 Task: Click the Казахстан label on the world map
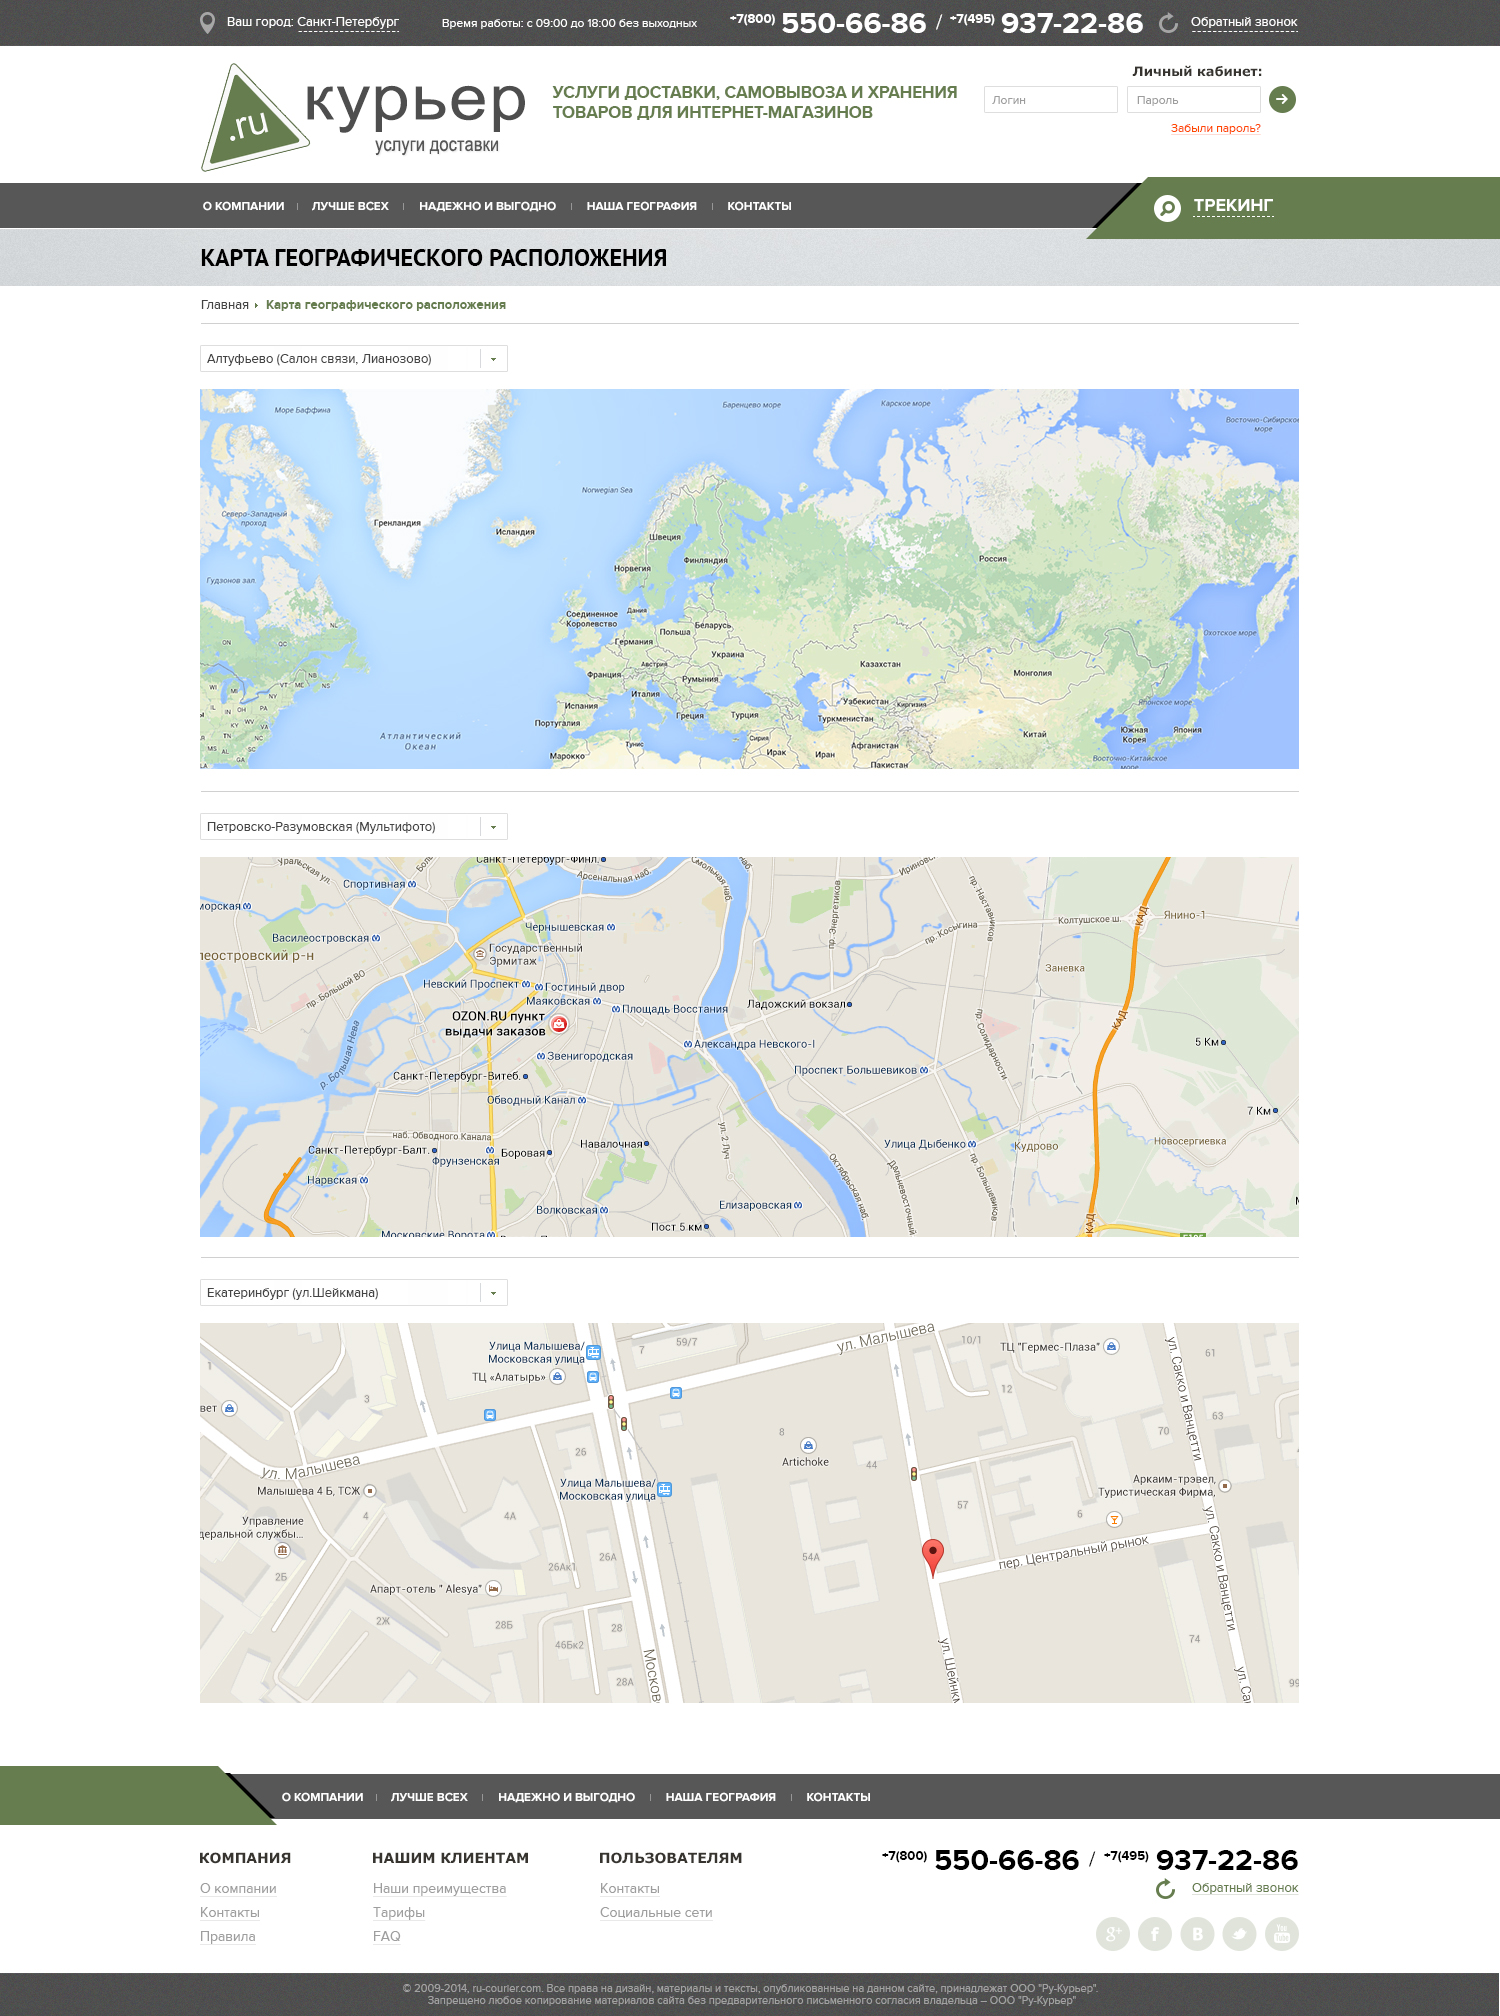pos(880,664)
